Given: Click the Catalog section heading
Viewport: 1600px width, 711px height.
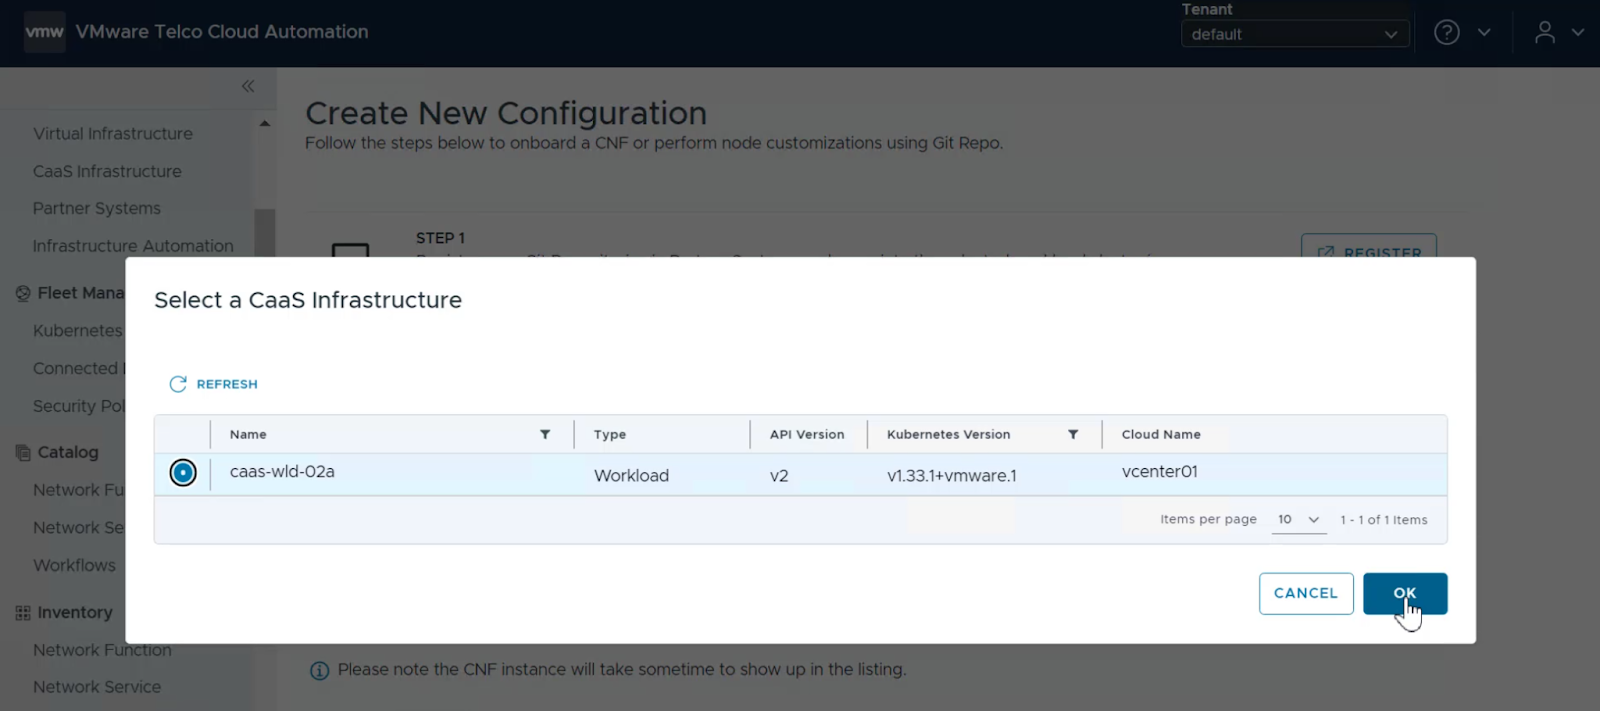Looking at the screenshot, I should 68,452.
